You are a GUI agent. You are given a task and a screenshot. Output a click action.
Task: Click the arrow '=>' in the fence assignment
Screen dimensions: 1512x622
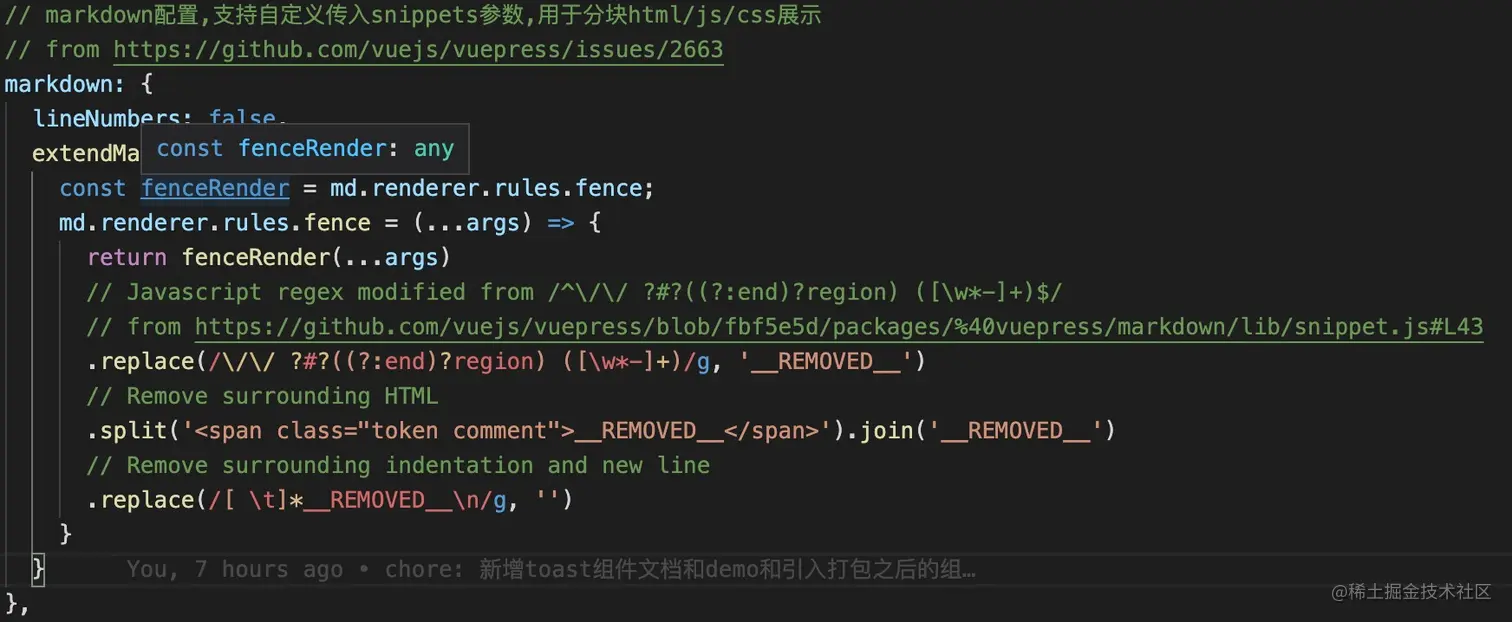tap(561, 223)
